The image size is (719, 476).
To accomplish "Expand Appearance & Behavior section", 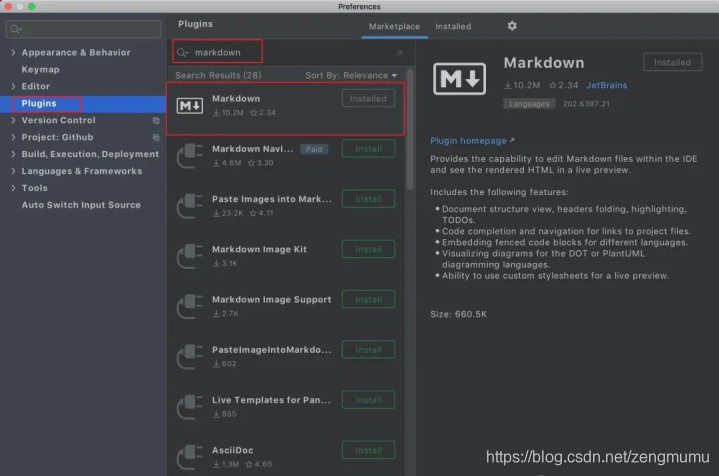I will pos(13,53).
